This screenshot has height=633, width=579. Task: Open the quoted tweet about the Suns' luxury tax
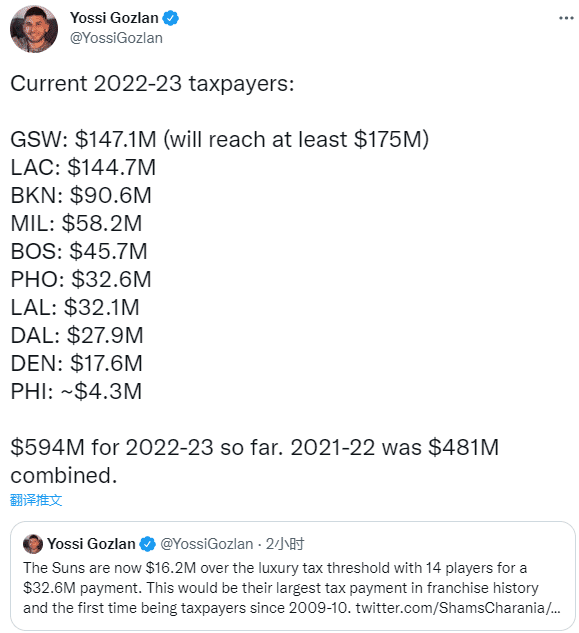tap(293, 576)
